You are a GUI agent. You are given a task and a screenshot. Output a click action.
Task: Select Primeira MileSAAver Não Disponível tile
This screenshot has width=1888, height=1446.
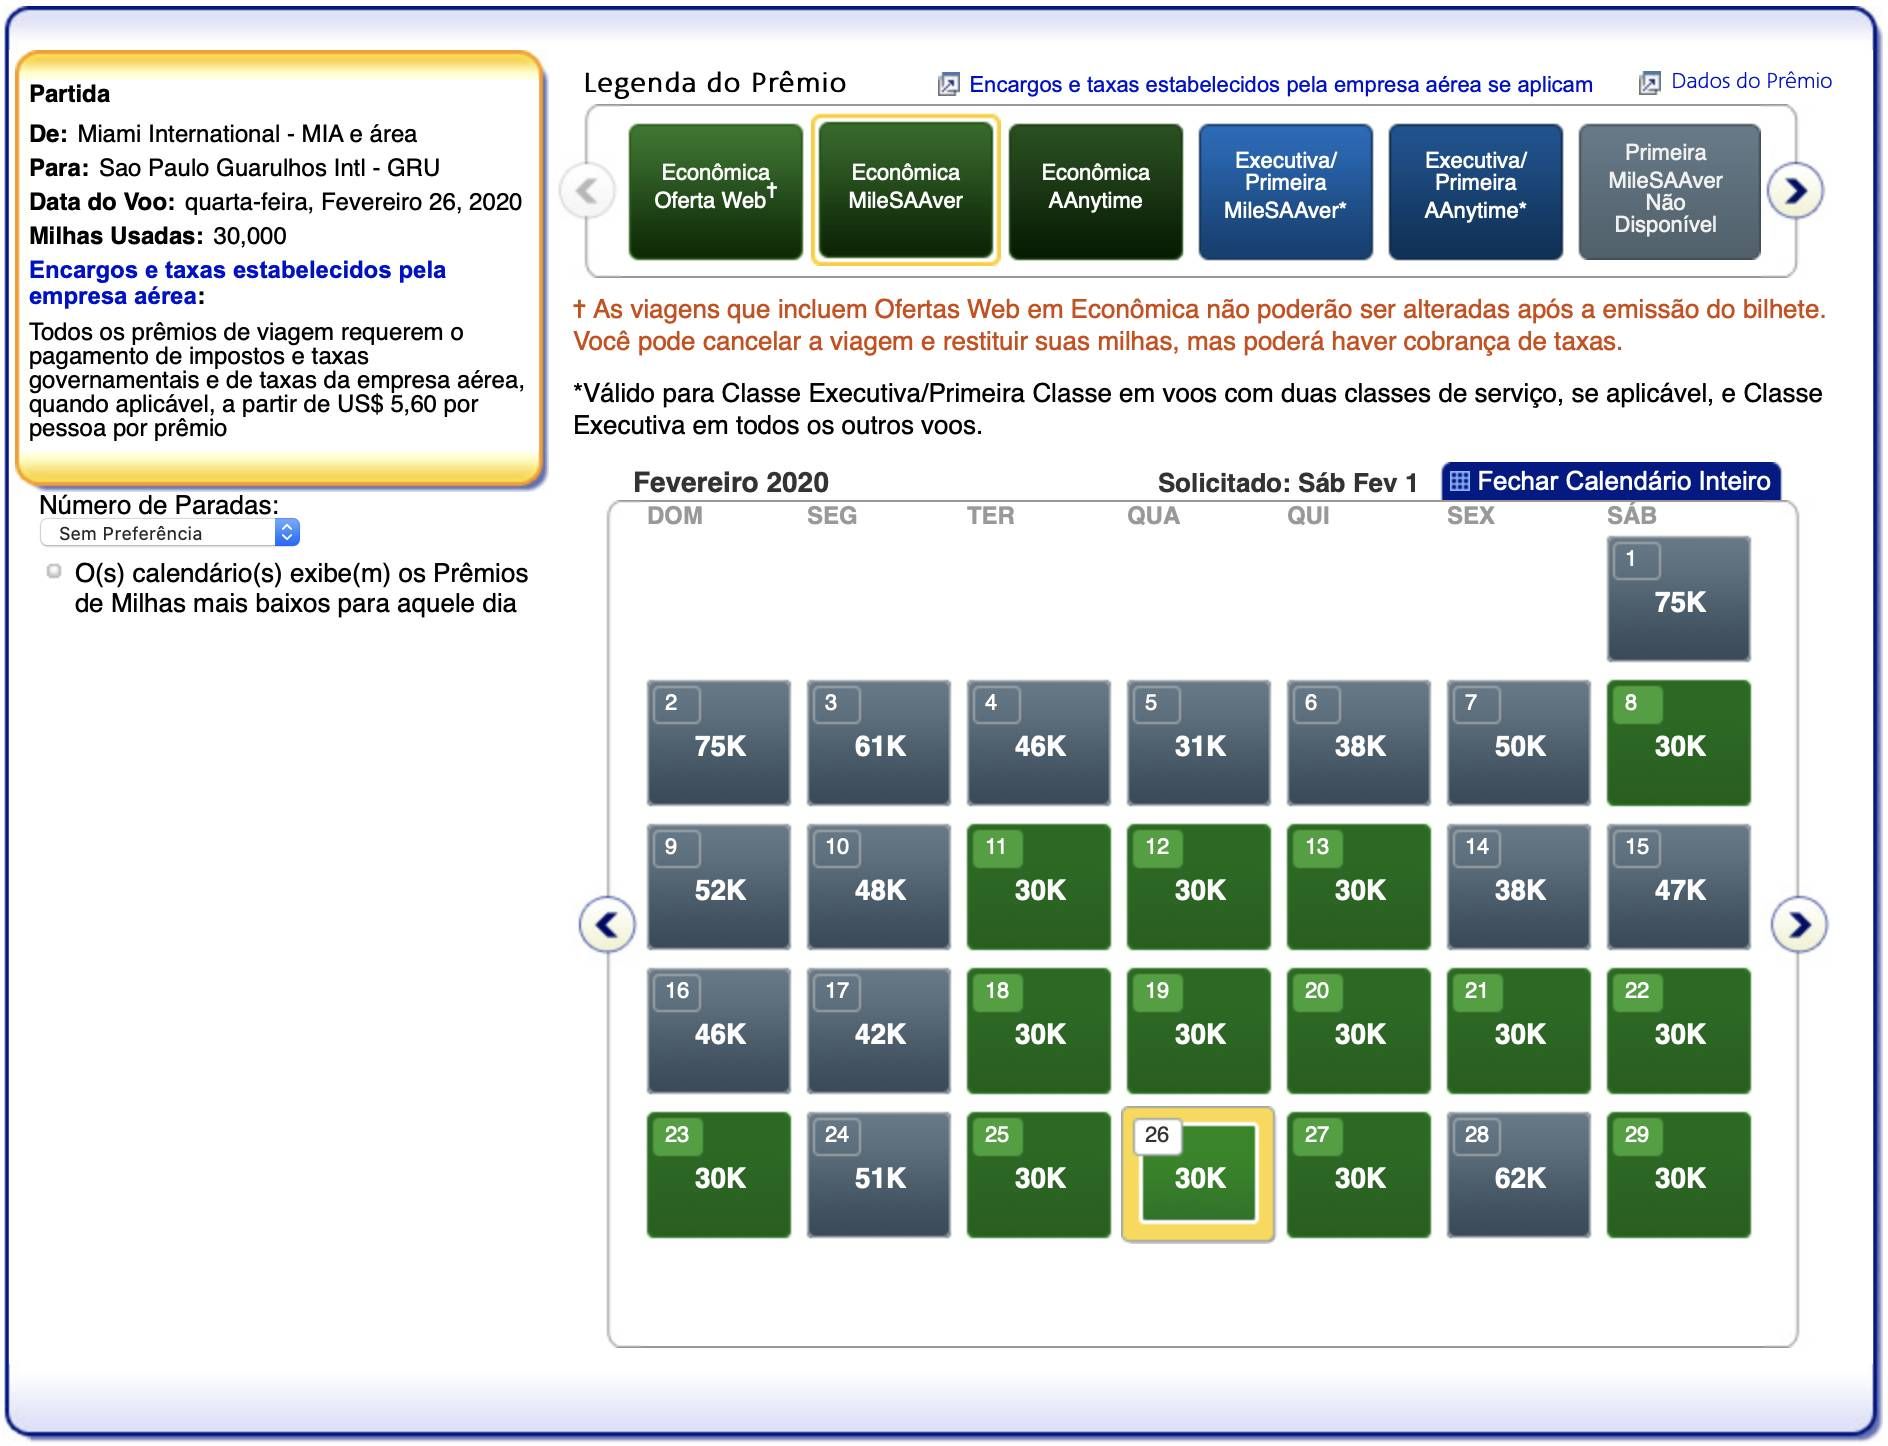[1670, 191]
